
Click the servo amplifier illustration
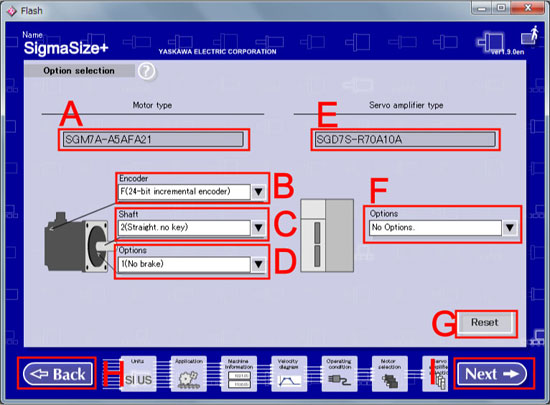(x=327, y=236)
